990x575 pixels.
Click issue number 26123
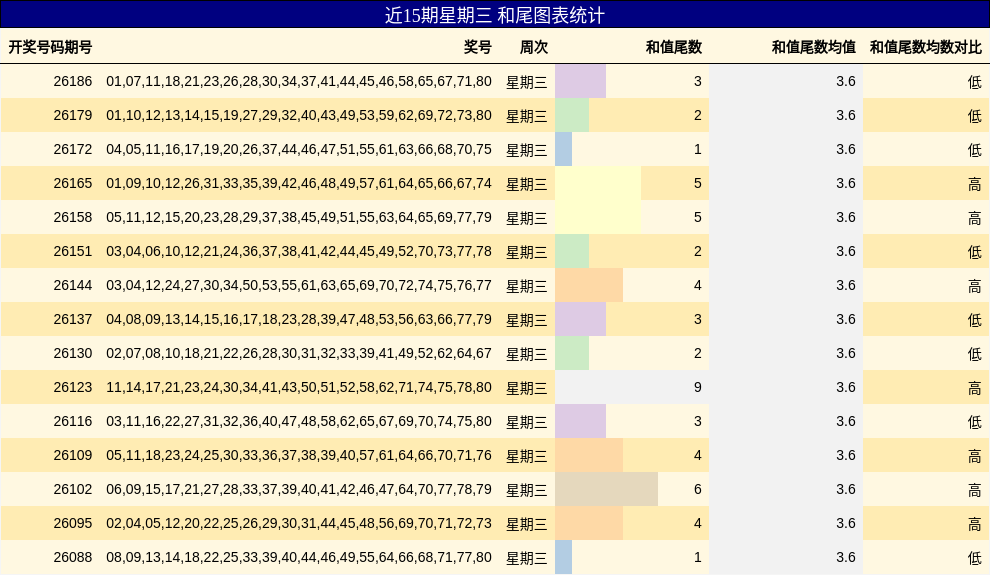[73, 388]
